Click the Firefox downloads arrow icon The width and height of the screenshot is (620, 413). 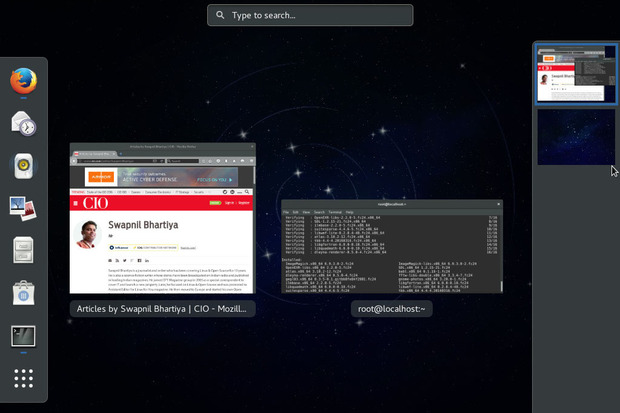click(x=226, y=161)
